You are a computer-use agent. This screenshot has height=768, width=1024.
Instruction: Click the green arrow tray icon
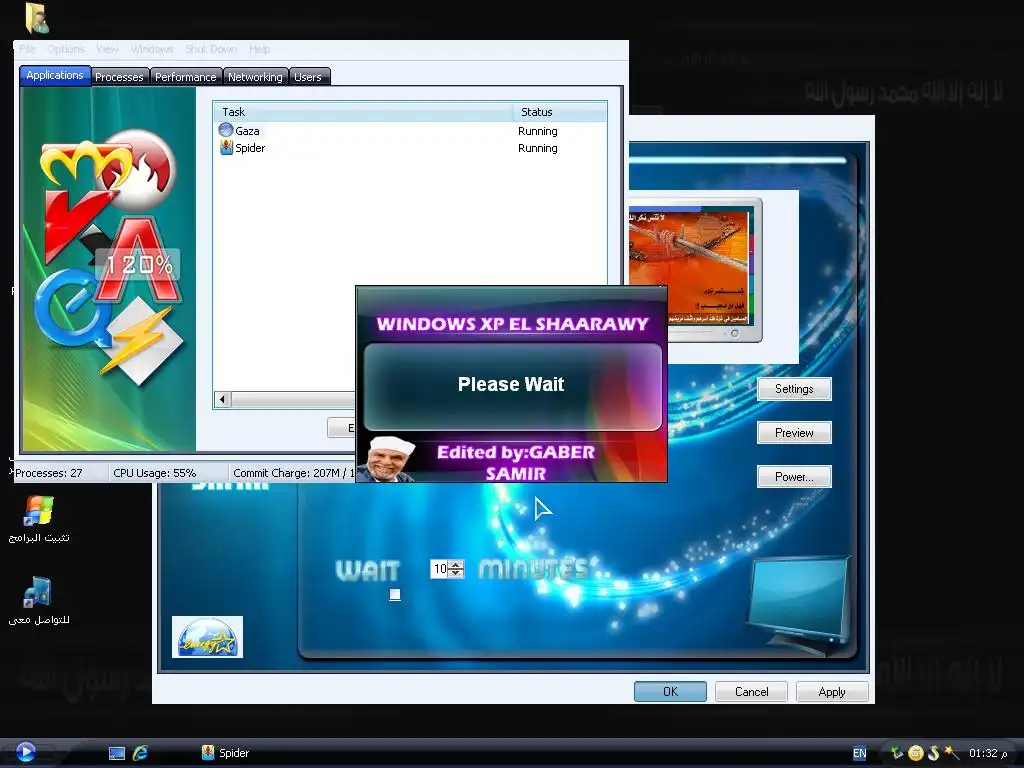pos(897,753)
